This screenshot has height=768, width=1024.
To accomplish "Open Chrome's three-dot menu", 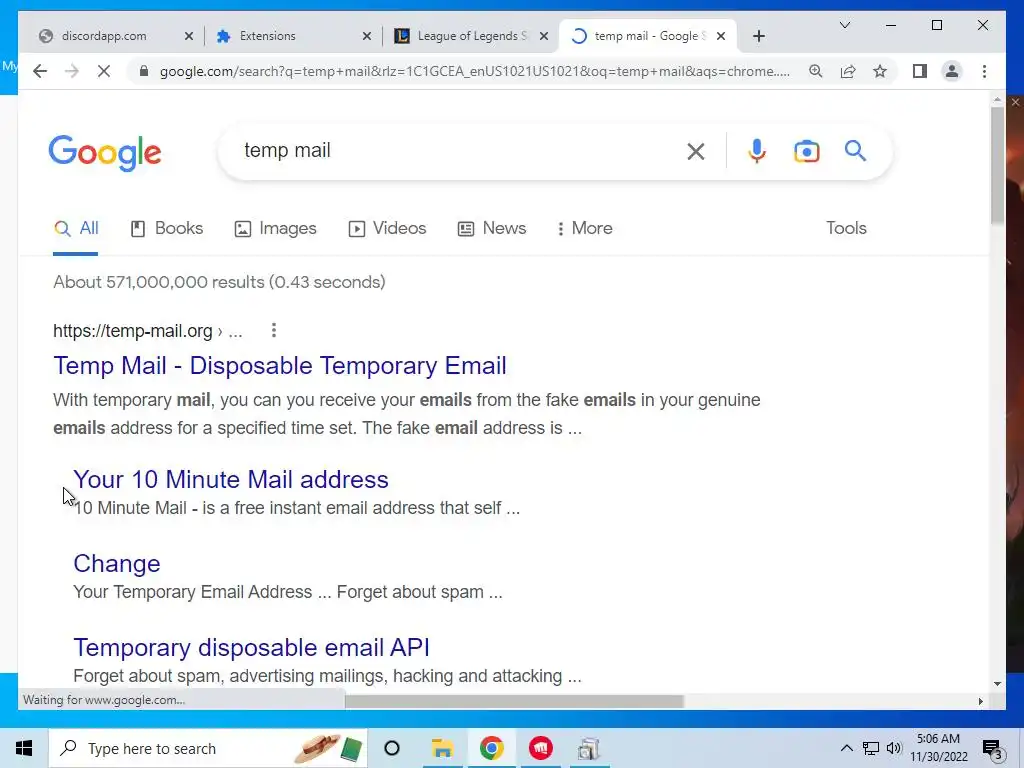I will 984,71.
